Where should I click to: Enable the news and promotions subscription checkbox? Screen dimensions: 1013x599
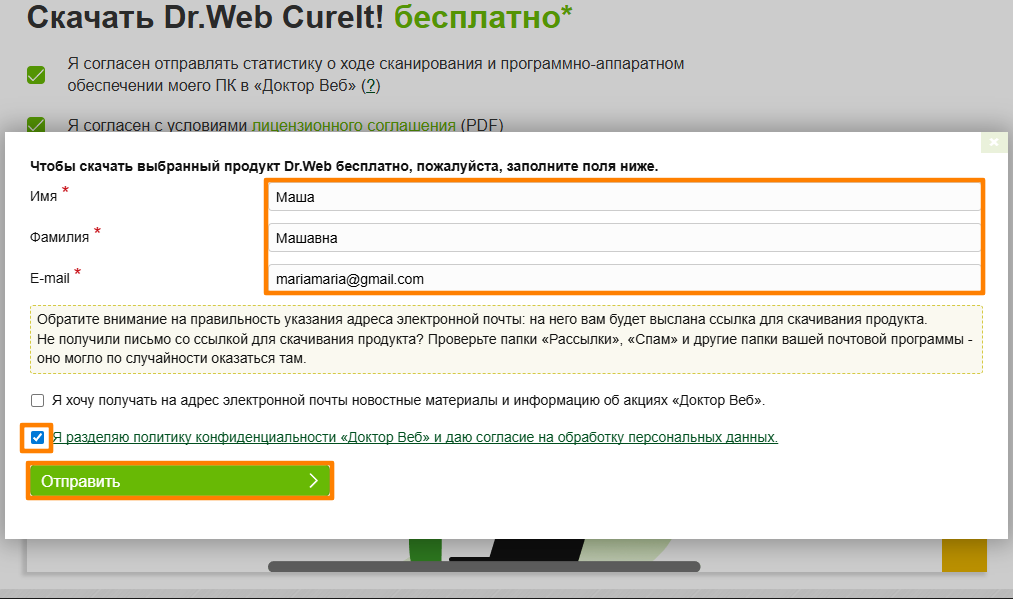click(x=38, y=401)
